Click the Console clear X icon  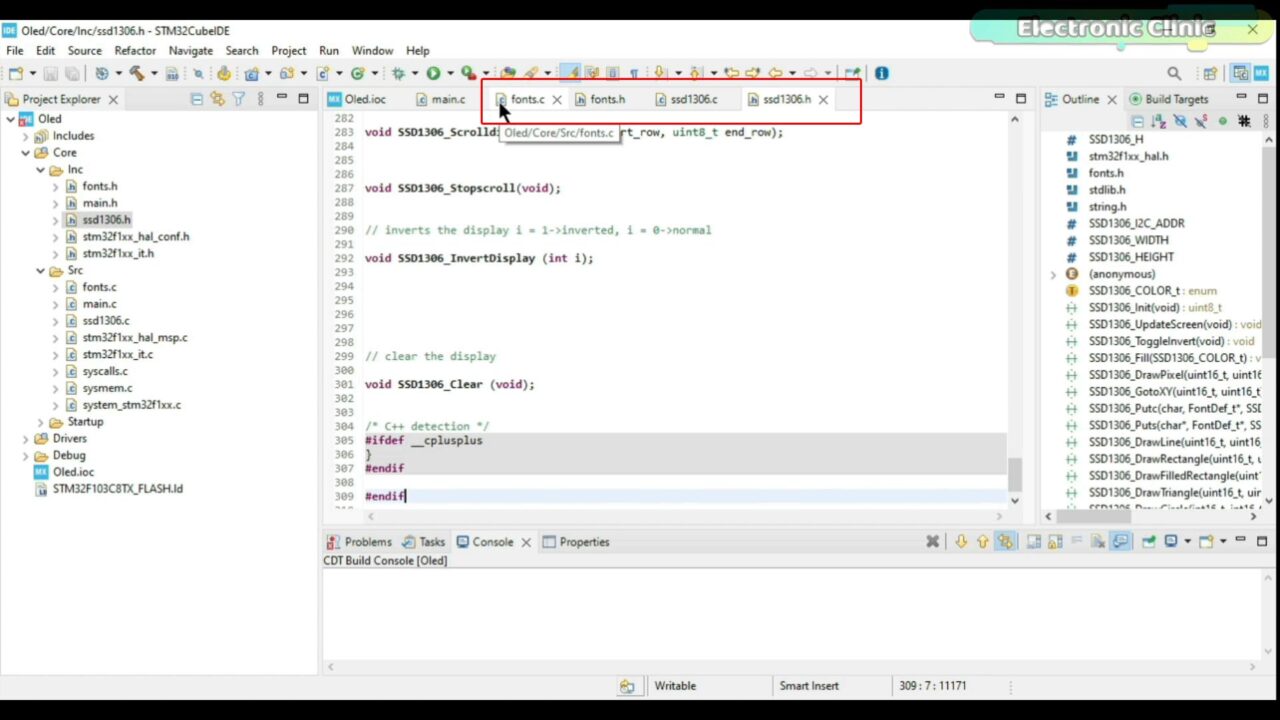pos(932,542)
